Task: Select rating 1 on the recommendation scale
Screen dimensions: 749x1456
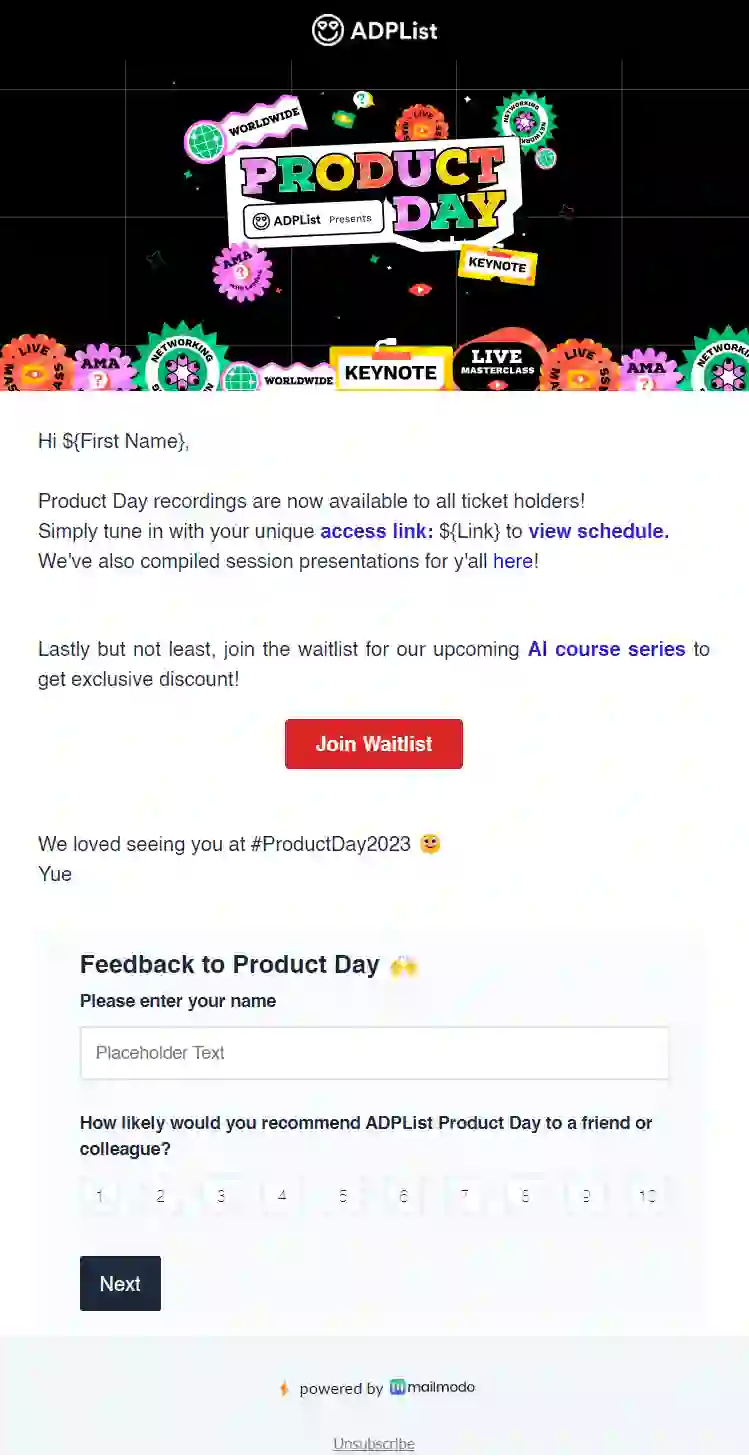Action: (99, 1195)
